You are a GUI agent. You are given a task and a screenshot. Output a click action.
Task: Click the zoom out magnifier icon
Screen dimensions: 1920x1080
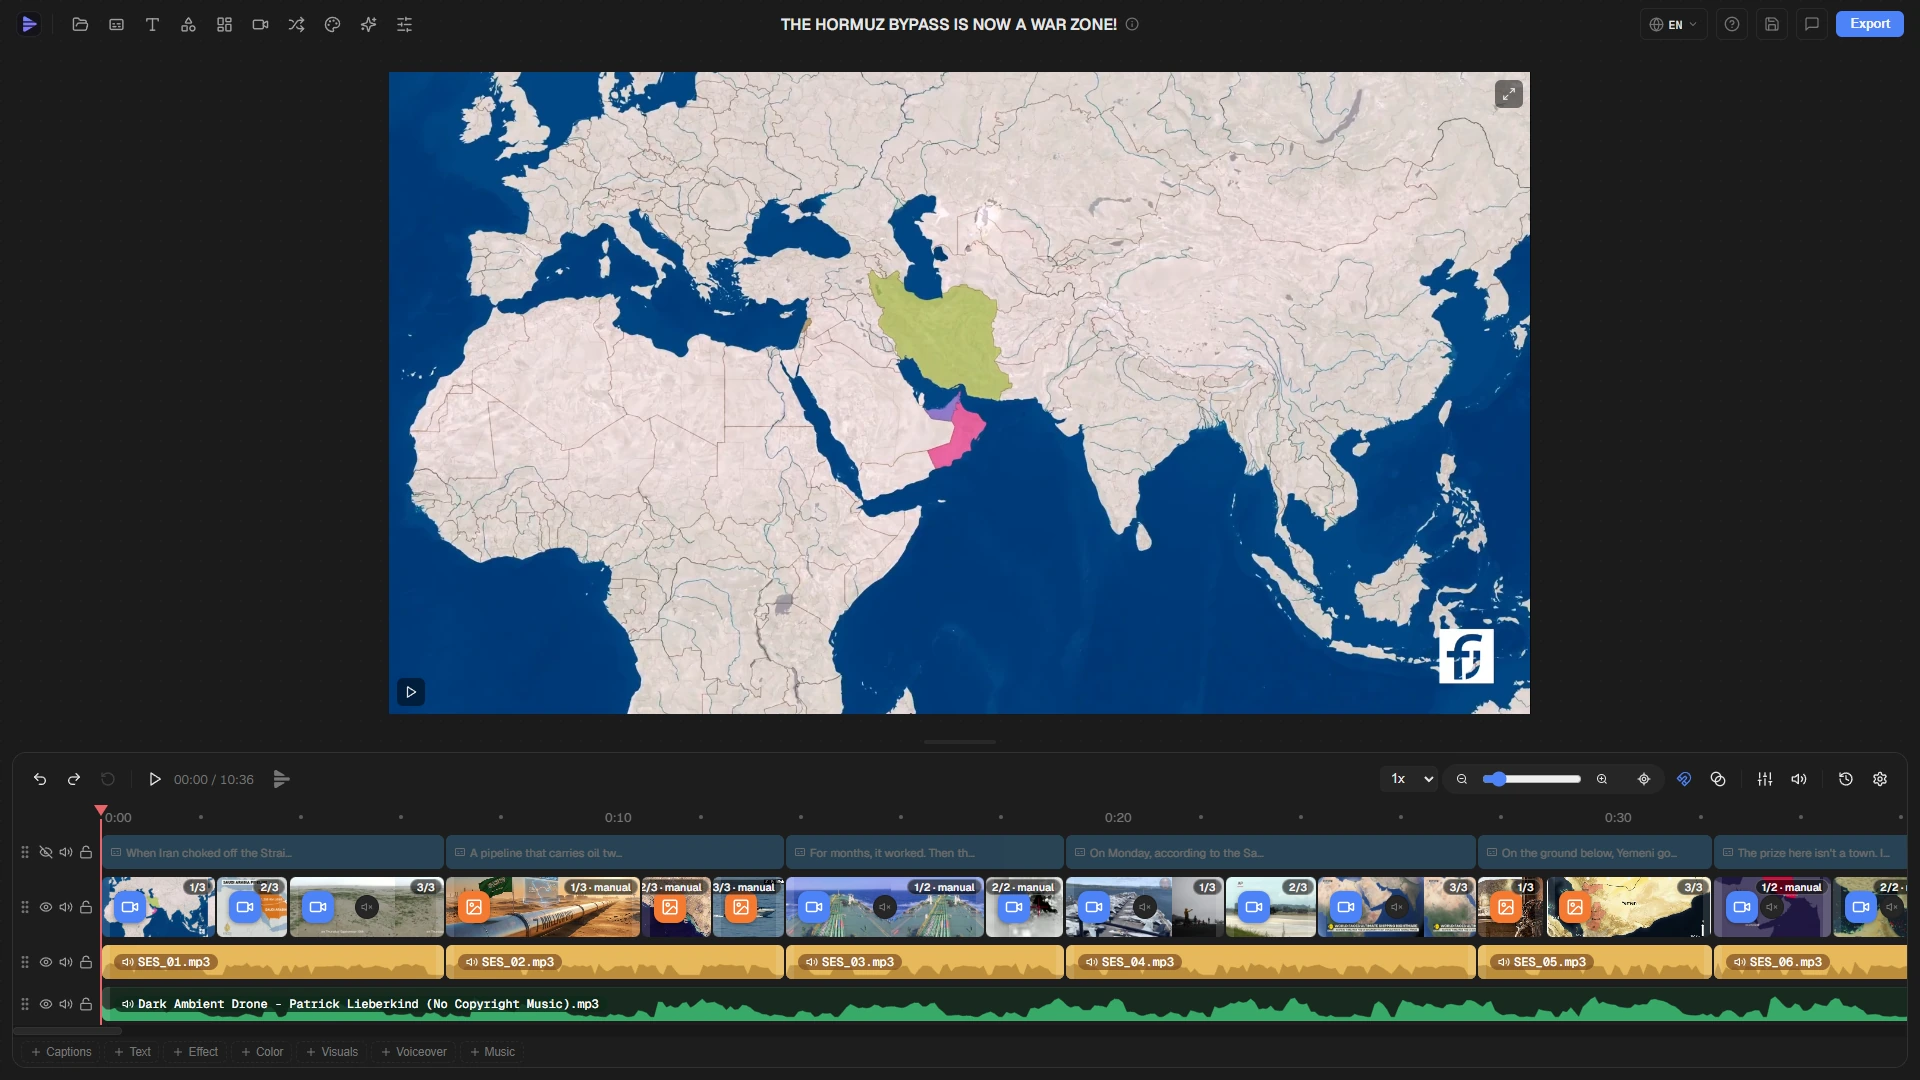click(1462, 779)
